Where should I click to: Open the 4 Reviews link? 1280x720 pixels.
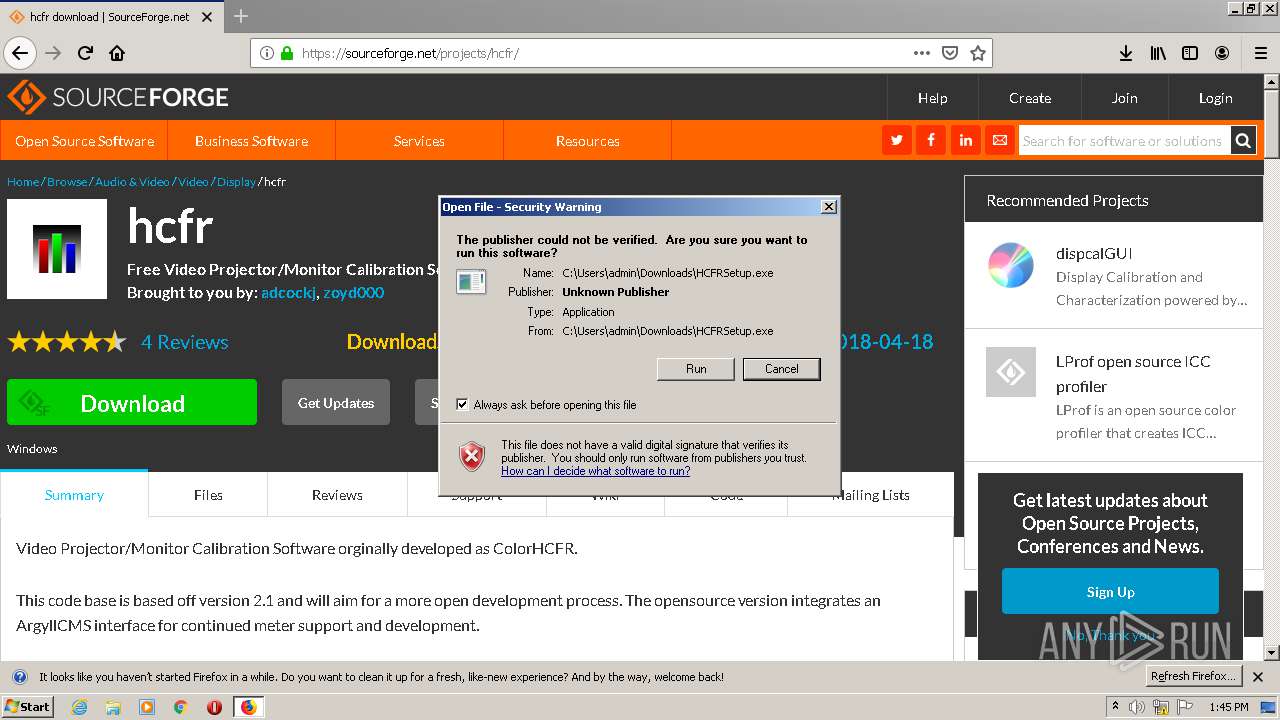184,342
